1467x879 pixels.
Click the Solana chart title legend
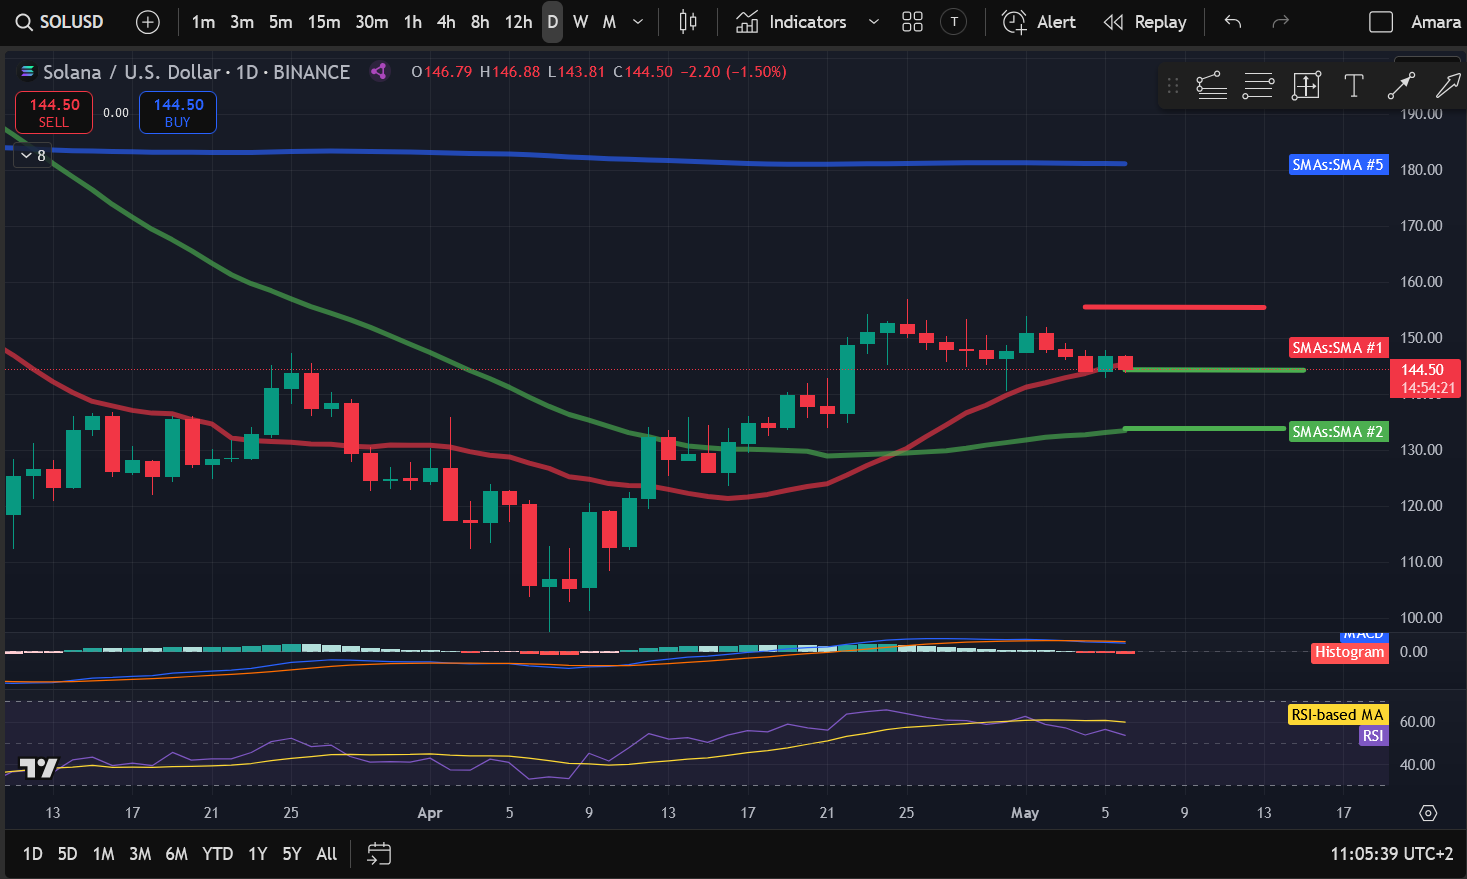pos(196,72)
